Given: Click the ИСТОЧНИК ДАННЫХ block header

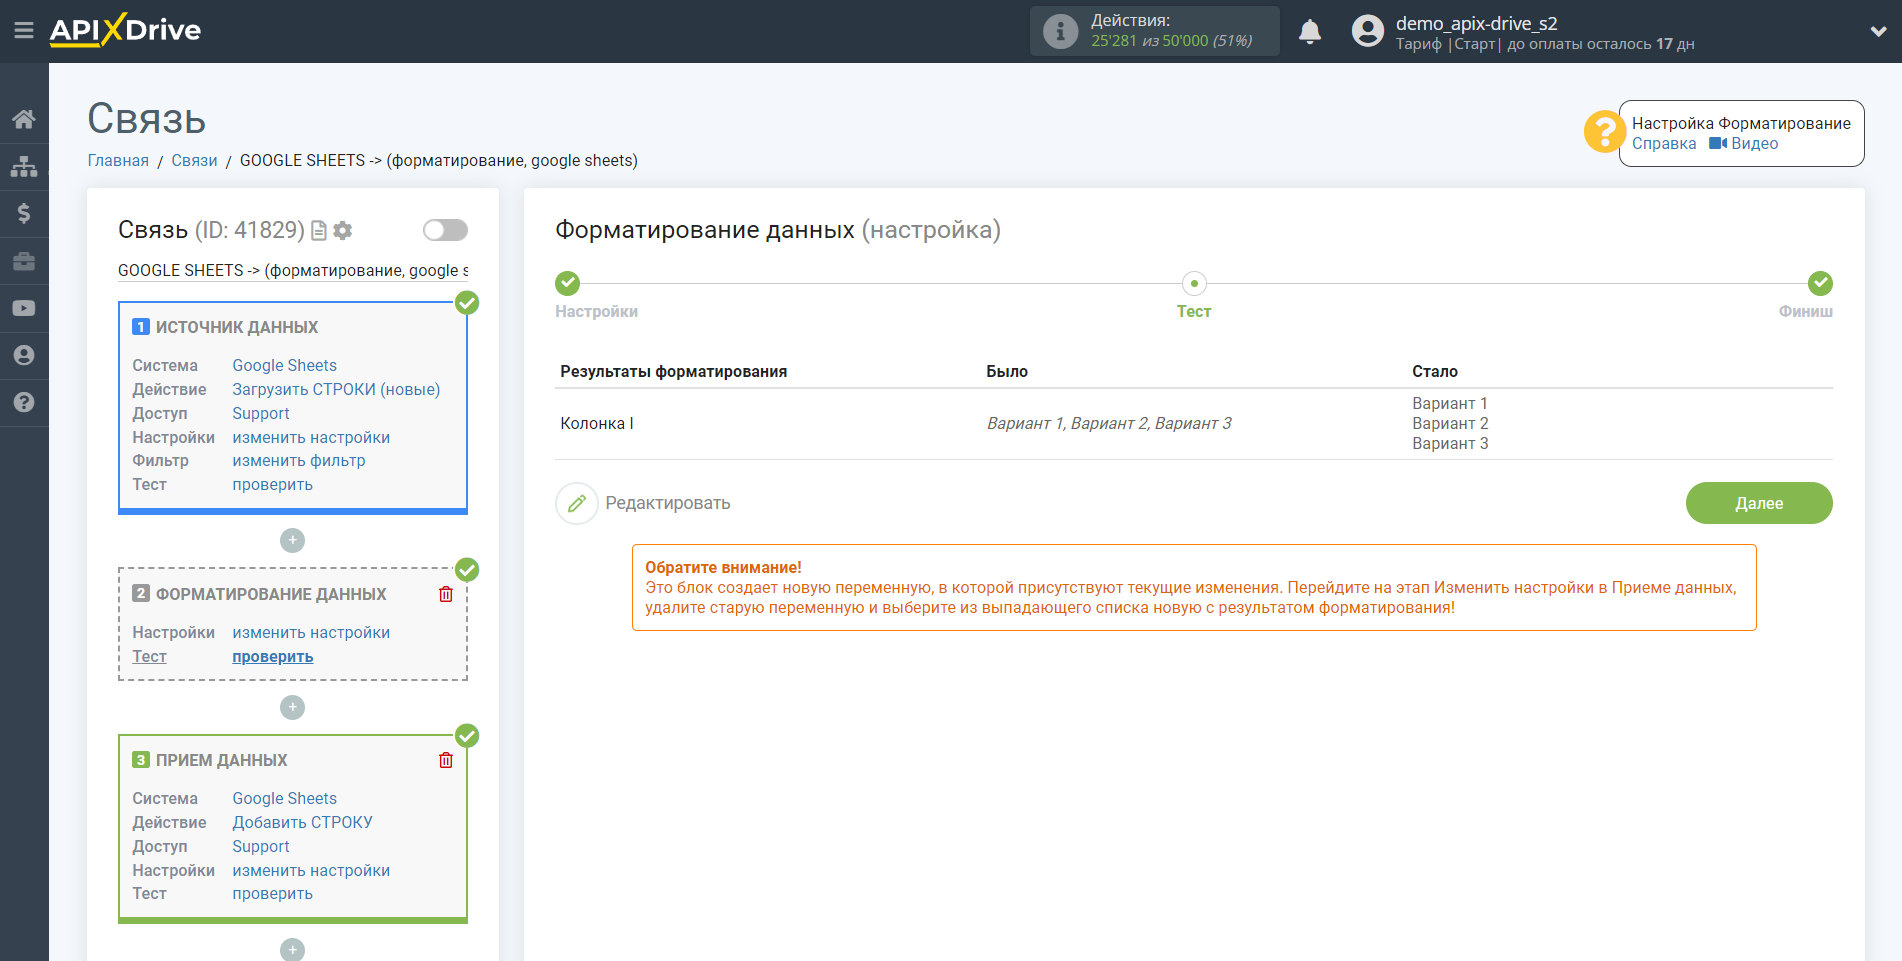Looking at the screenshot, I should tap(237, 327).
